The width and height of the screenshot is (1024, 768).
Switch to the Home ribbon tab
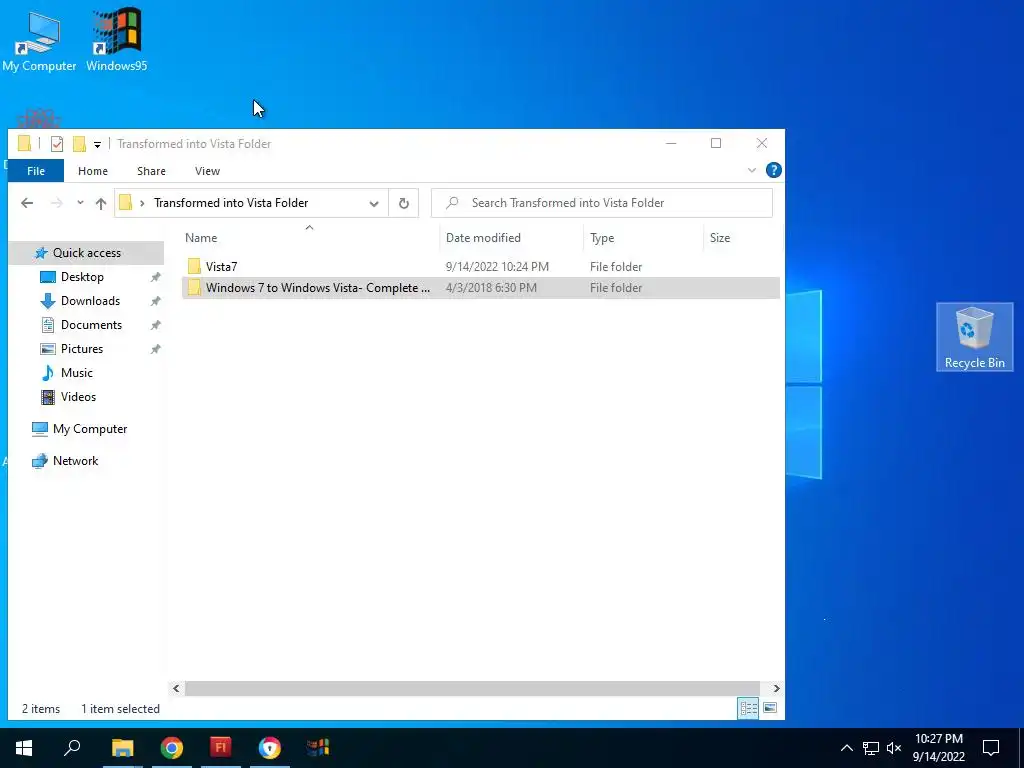pos(93,171)
